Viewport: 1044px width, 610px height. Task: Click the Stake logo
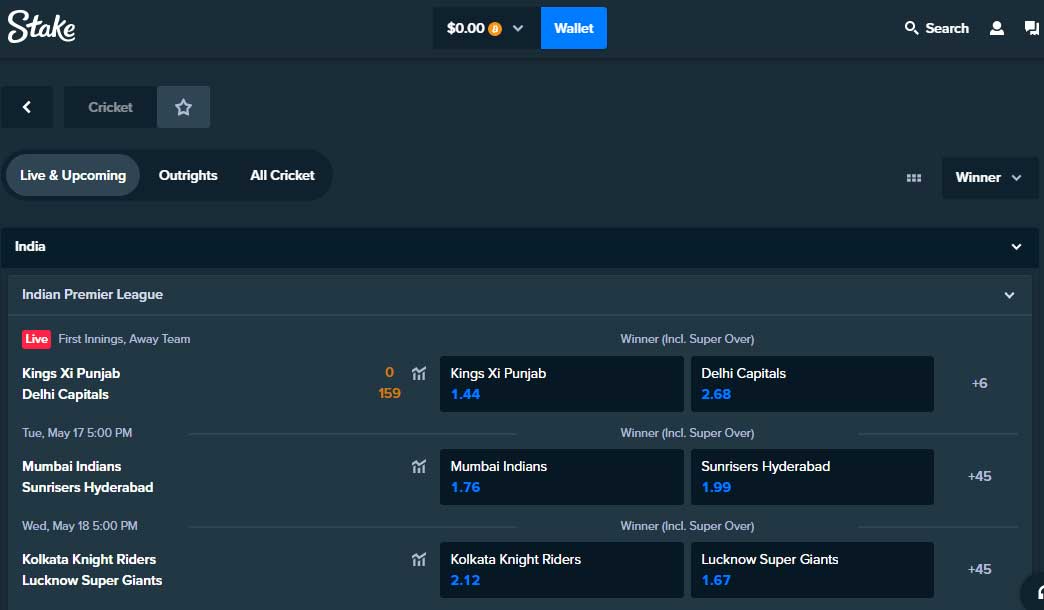tap(41, 27)
